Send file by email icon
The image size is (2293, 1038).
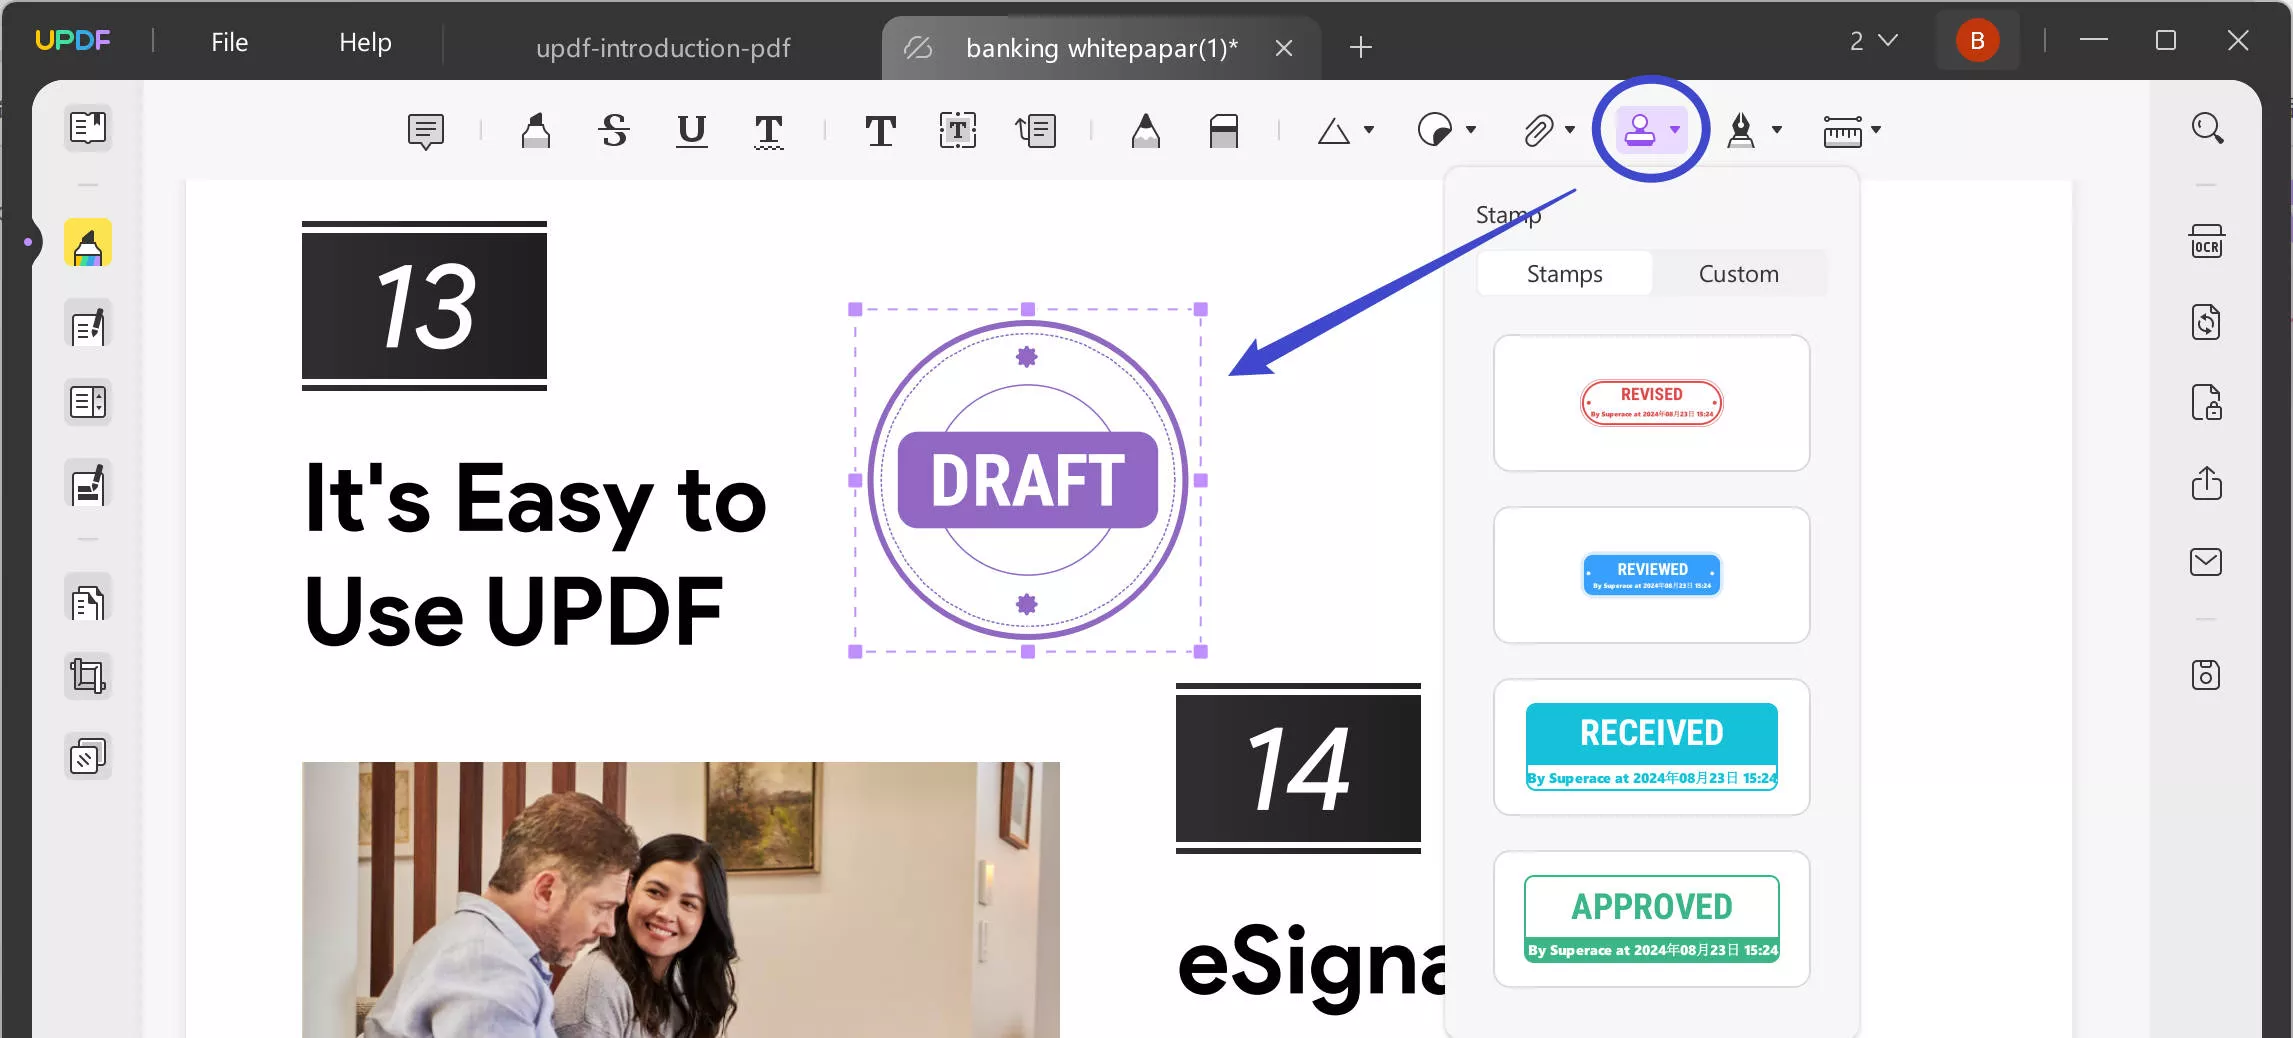(2207, 561)
